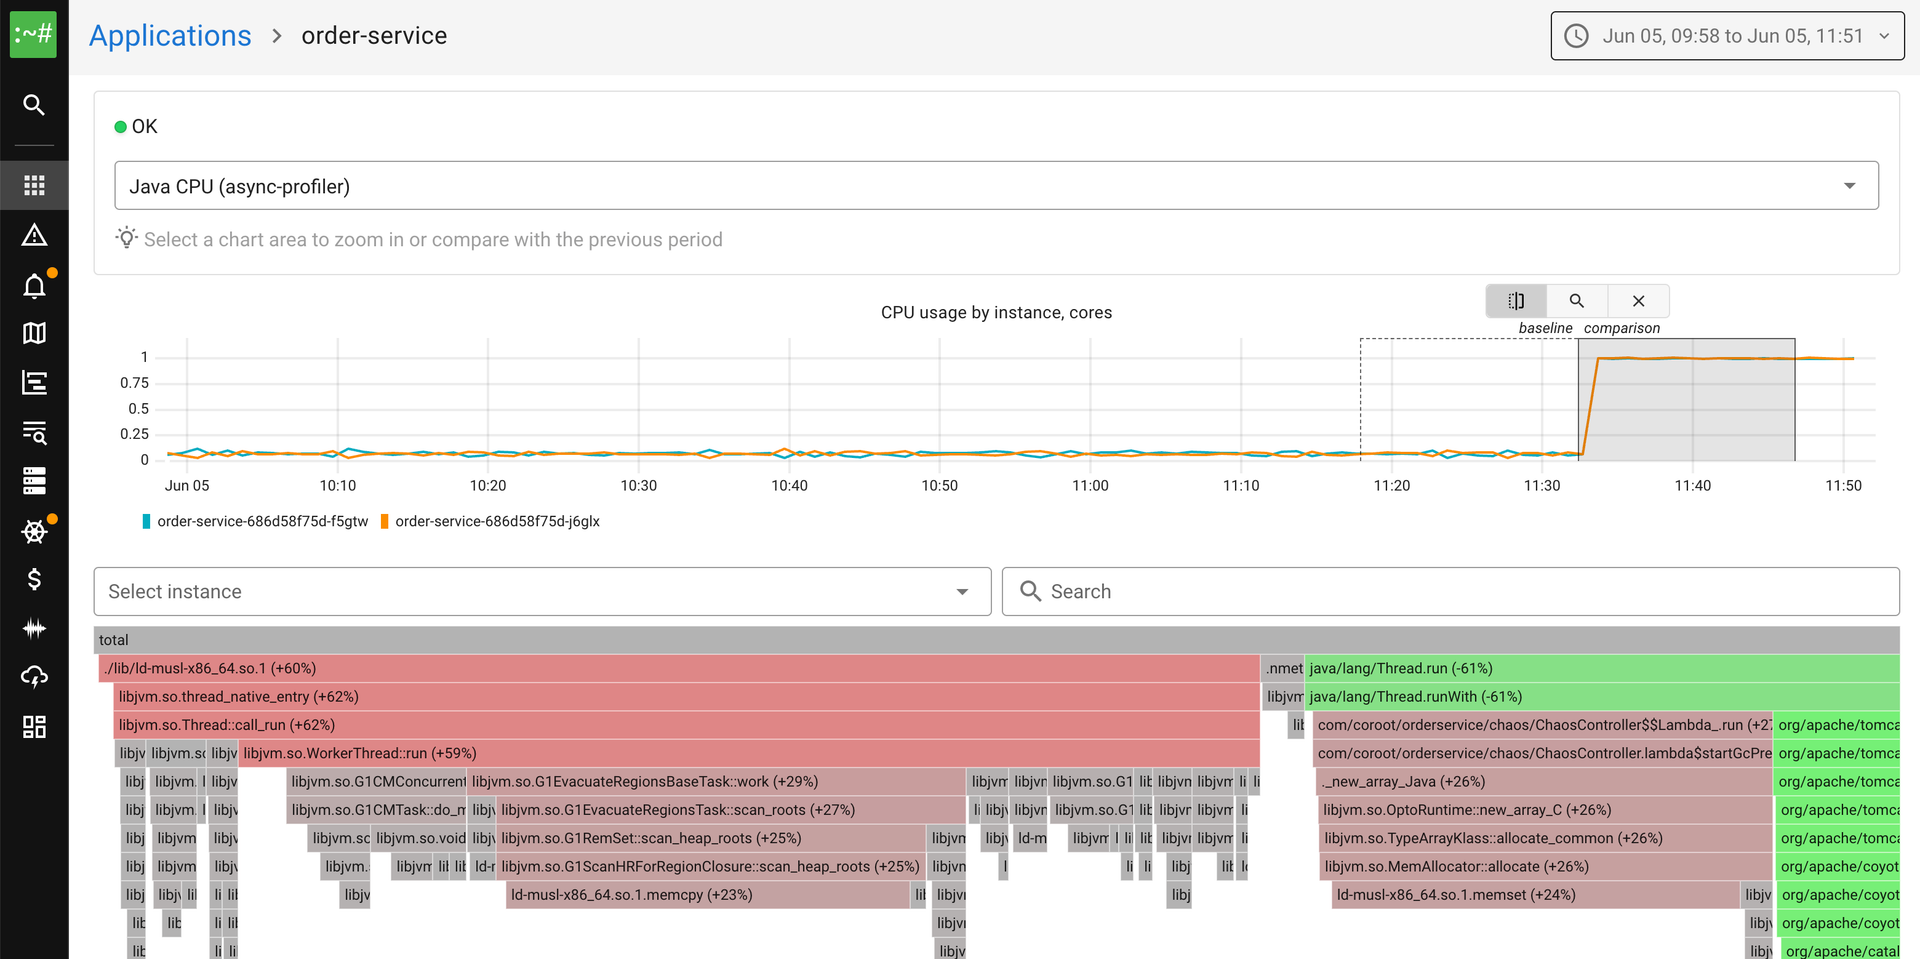
Task: Open the applications grid icon
Action: coord(34,185)
